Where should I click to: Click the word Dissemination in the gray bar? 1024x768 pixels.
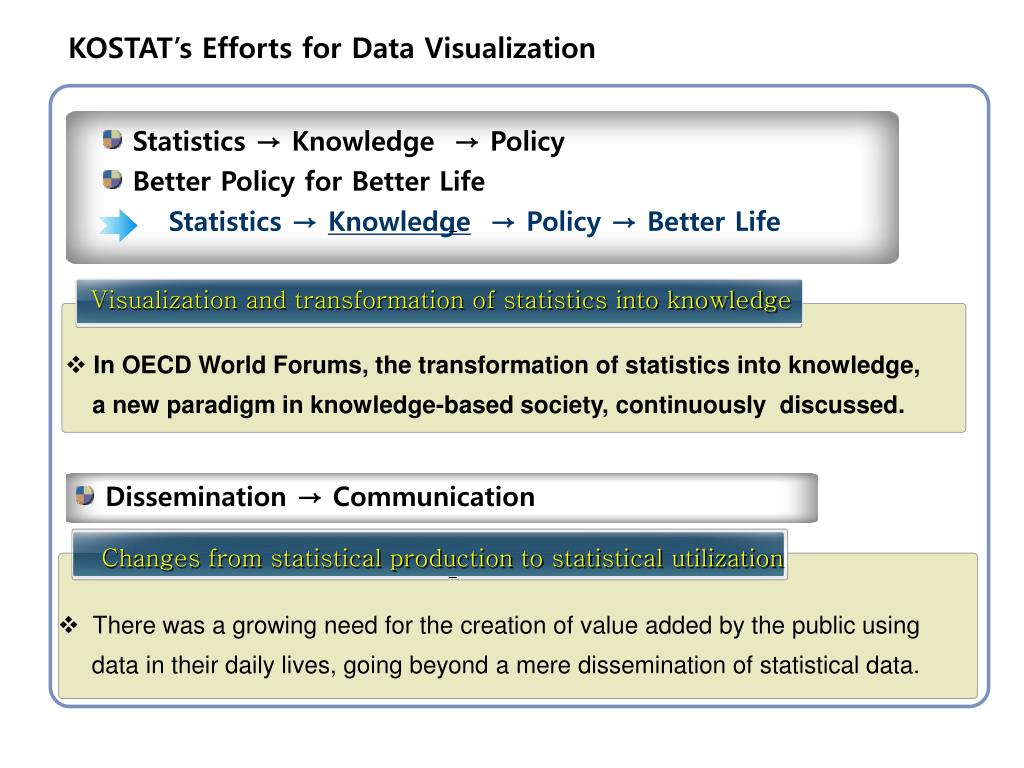click(196, 497)
